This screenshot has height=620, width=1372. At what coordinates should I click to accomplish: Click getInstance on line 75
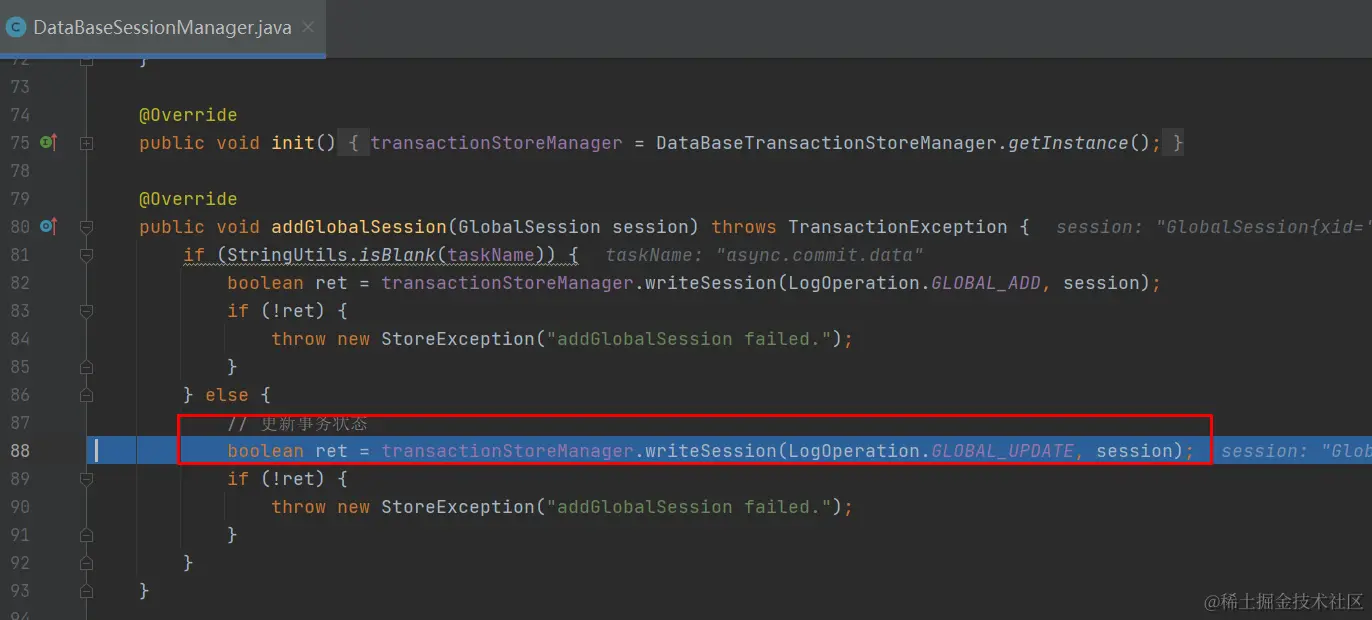(x=1068, y=143)
